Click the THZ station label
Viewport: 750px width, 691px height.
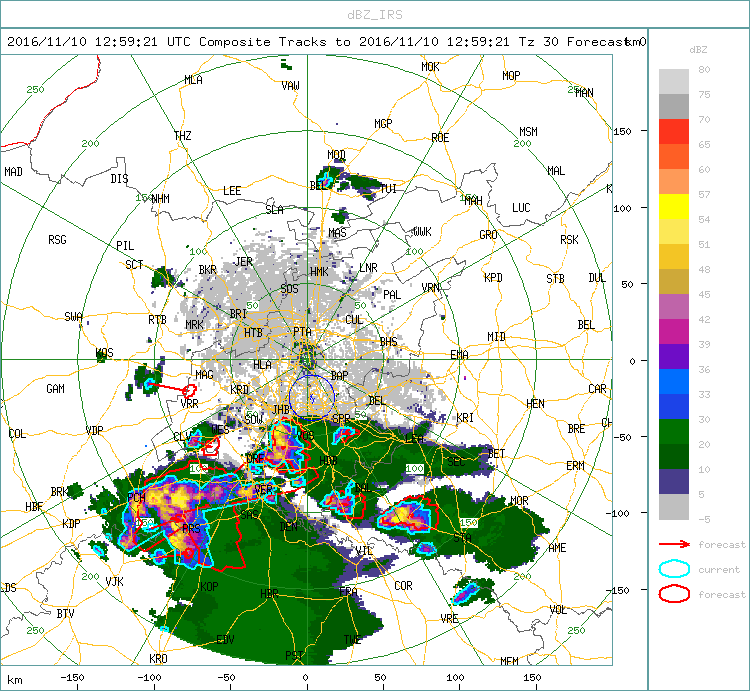(183, 136)
